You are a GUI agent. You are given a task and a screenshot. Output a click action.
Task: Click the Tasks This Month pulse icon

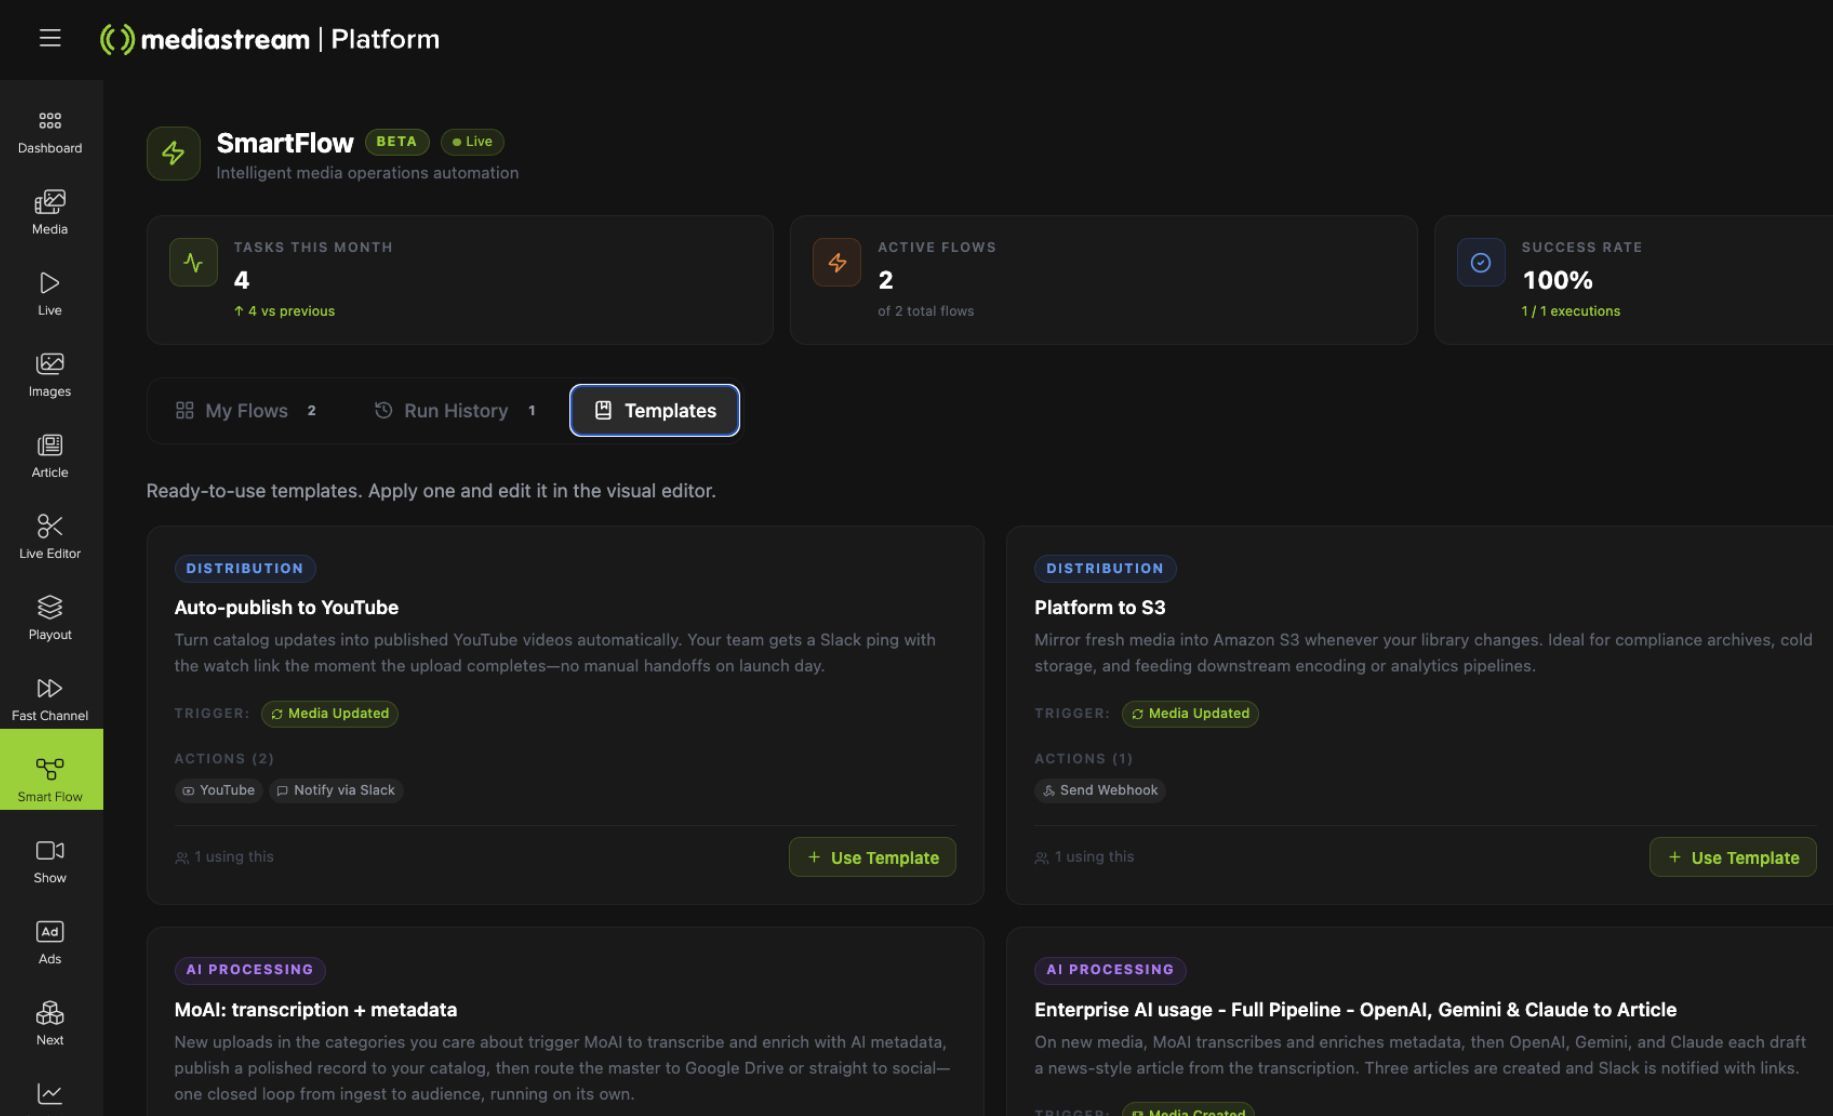coord(193,262)
